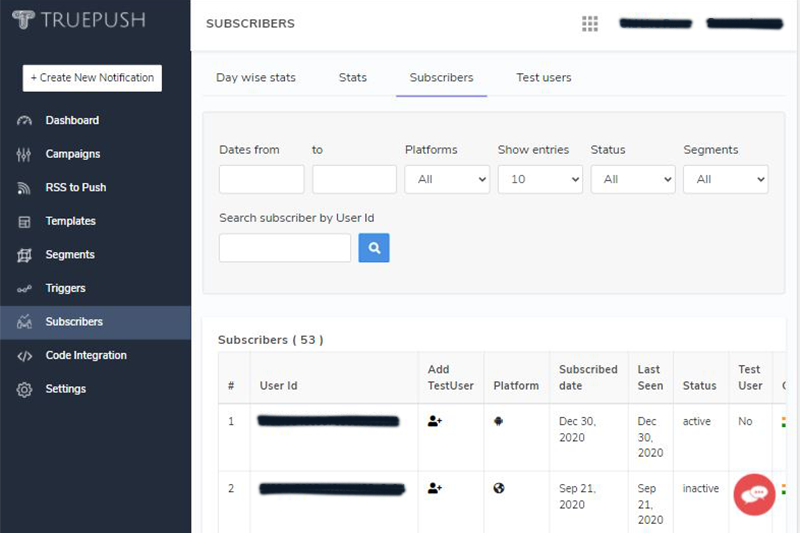800x533 pixels.
Task: Open the apps grid icon in header
Action: [x=590, y=23]
